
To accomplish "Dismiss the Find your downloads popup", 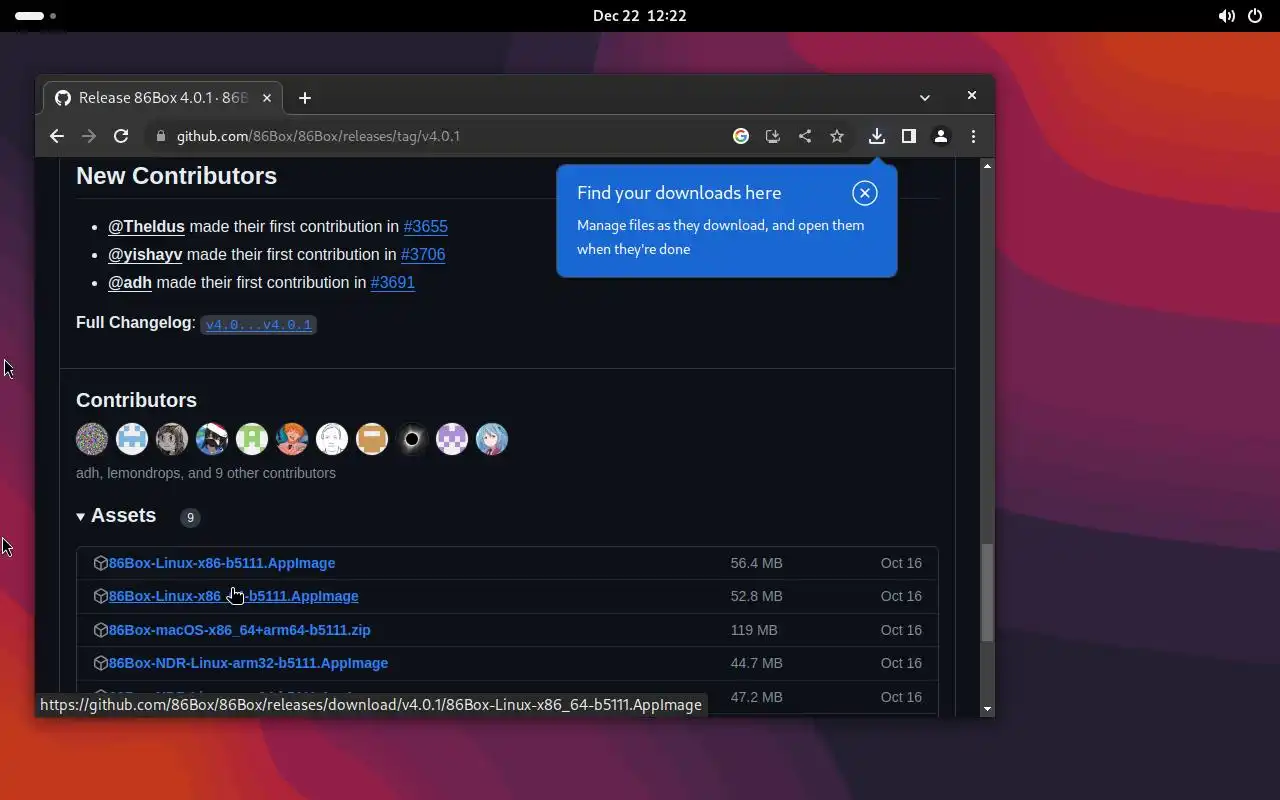I will coord(865,193).
